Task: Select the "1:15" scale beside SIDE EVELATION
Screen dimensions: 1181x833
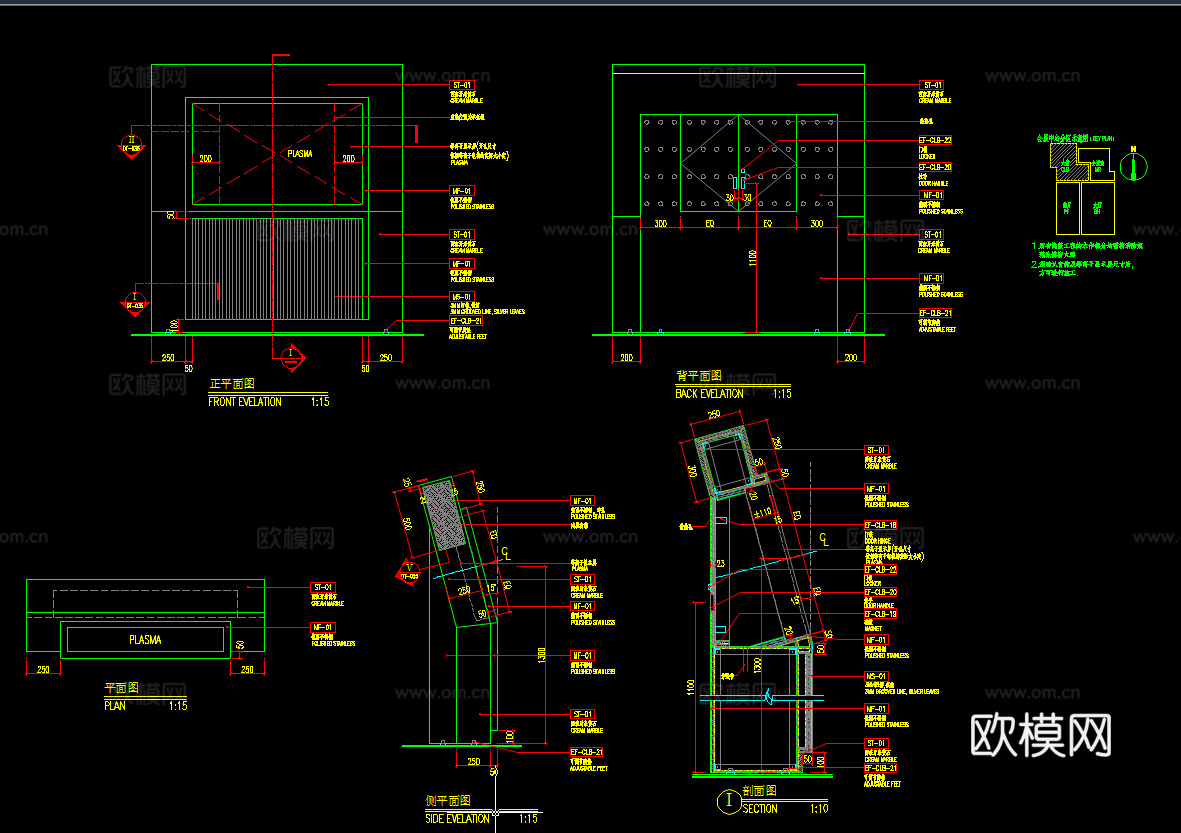Action: pos(528,819)
